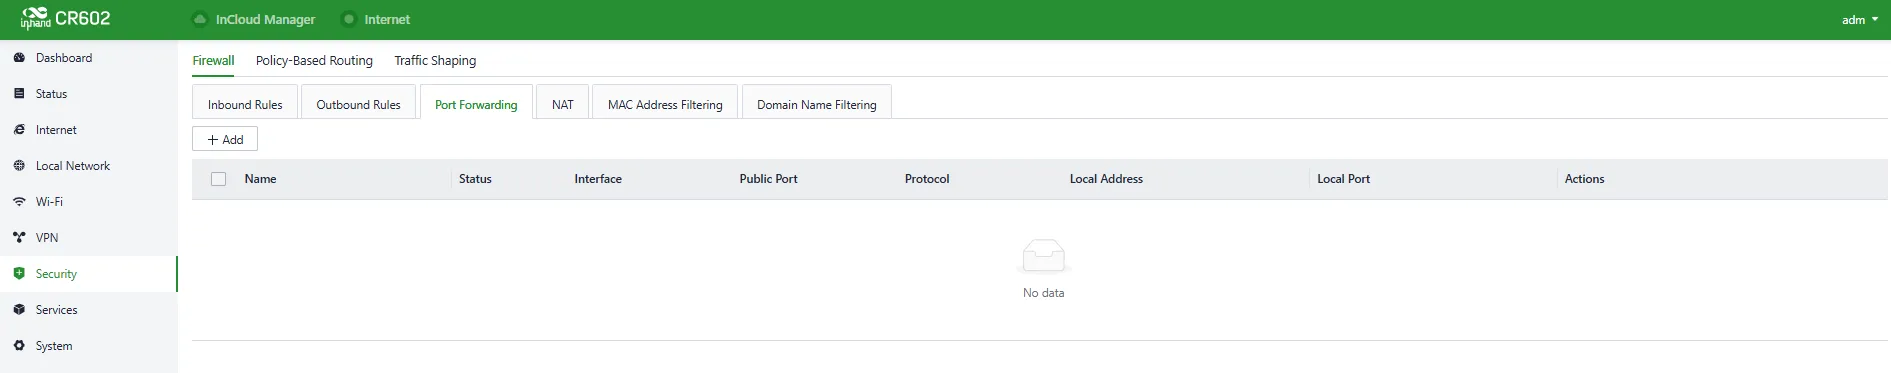Switch to the Firewall tab
Image resolution: width=1891 pixels, height=373 pixels.
coord(213,61)
